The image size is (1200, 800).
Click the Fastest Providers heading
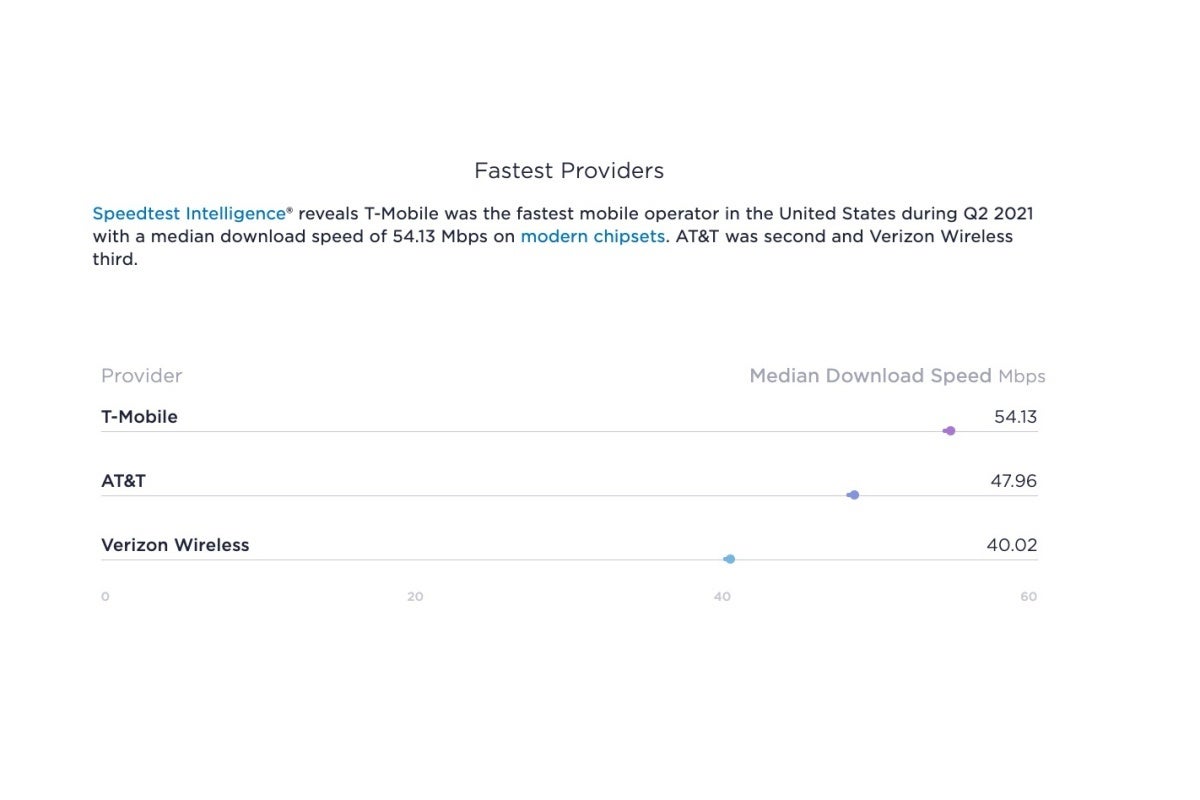[569, 171]
